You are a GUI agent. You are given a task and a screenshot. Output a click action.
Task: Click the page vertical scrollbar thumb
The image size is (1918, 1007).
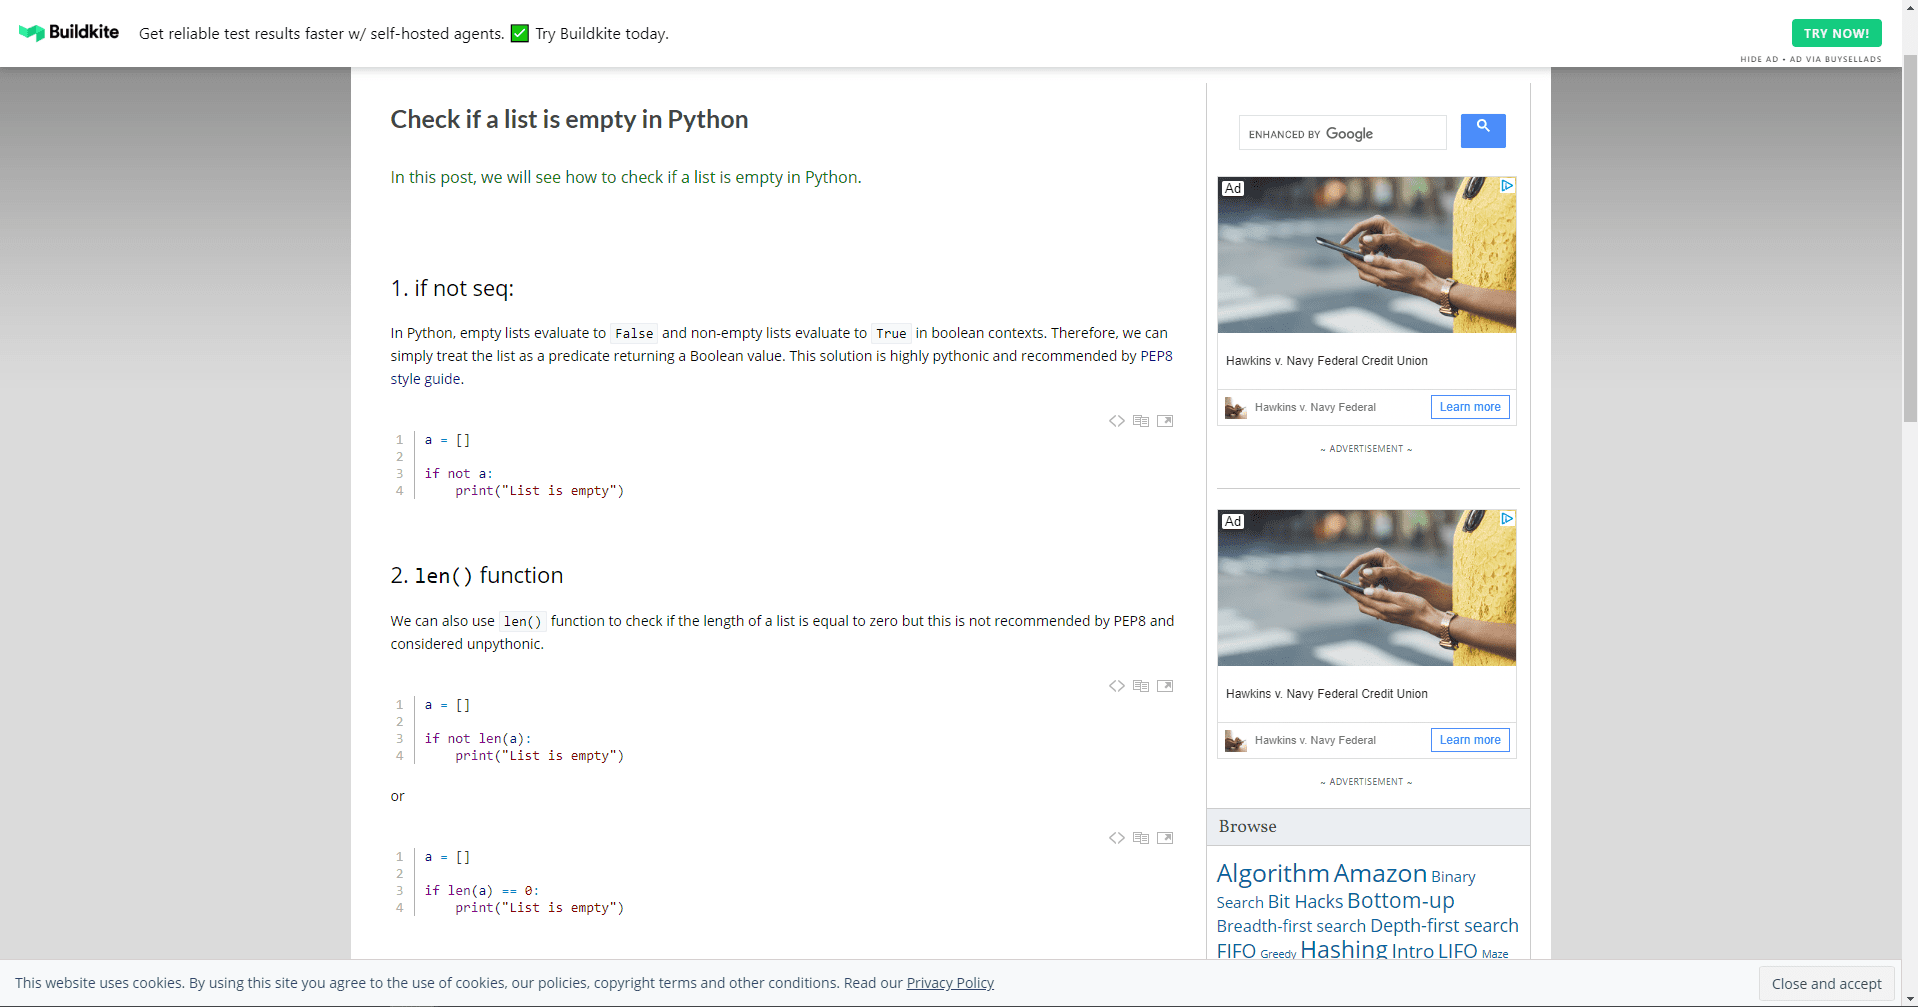click(1909, 240)
